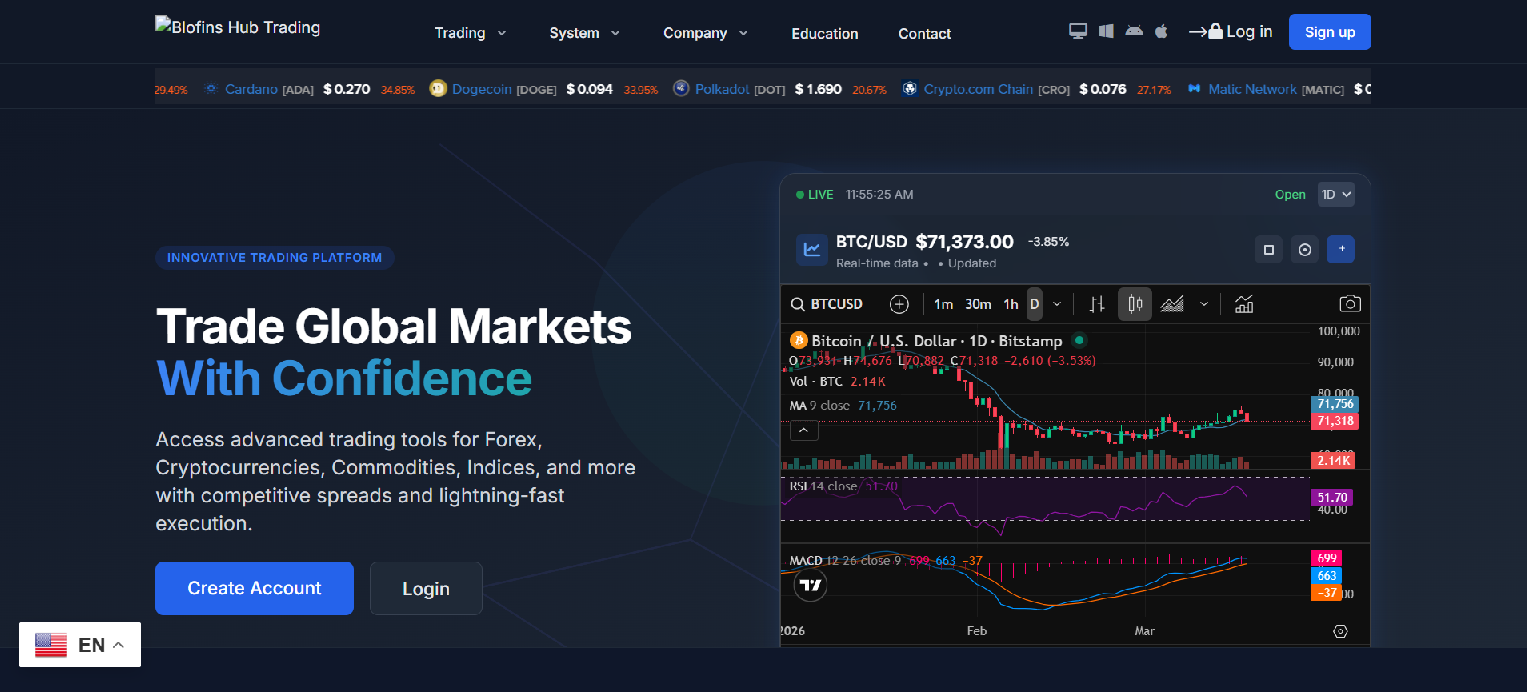The height and width of the screenshot is (692, 1527).
Task: Click the Dogecoin coin icon in ticker
Action: pos(438,89)
